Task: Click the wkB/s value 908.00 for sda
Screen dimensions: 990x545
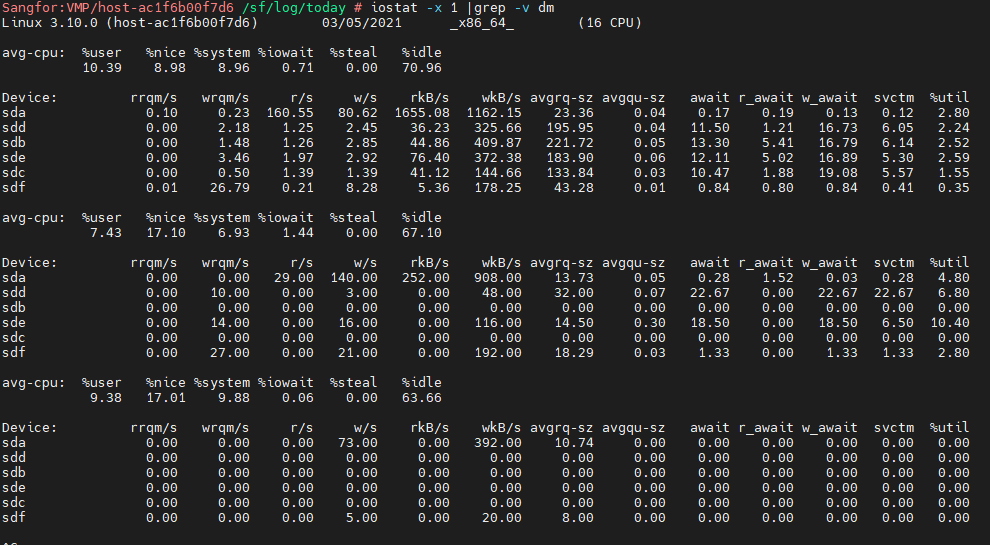Action: pos(501,277)
